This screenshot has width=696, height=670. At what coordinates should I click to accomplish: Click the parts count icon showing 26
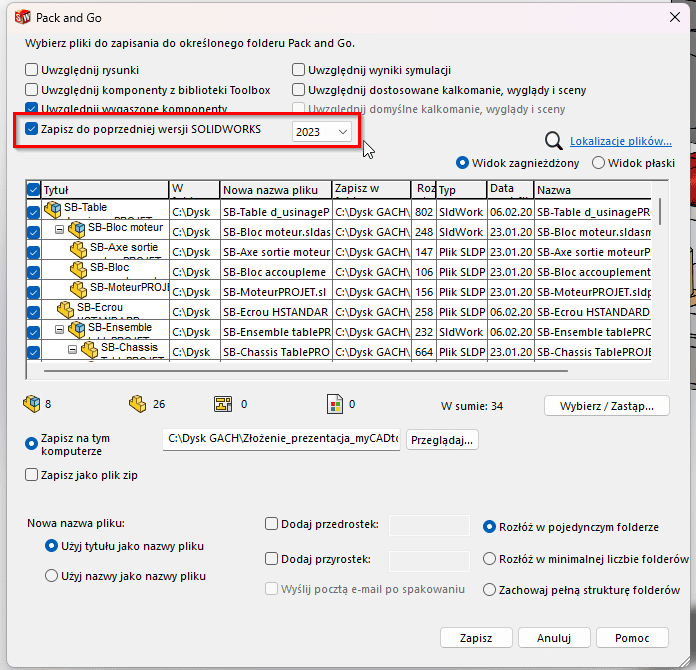pyautogui.click(x=138, y=404)
